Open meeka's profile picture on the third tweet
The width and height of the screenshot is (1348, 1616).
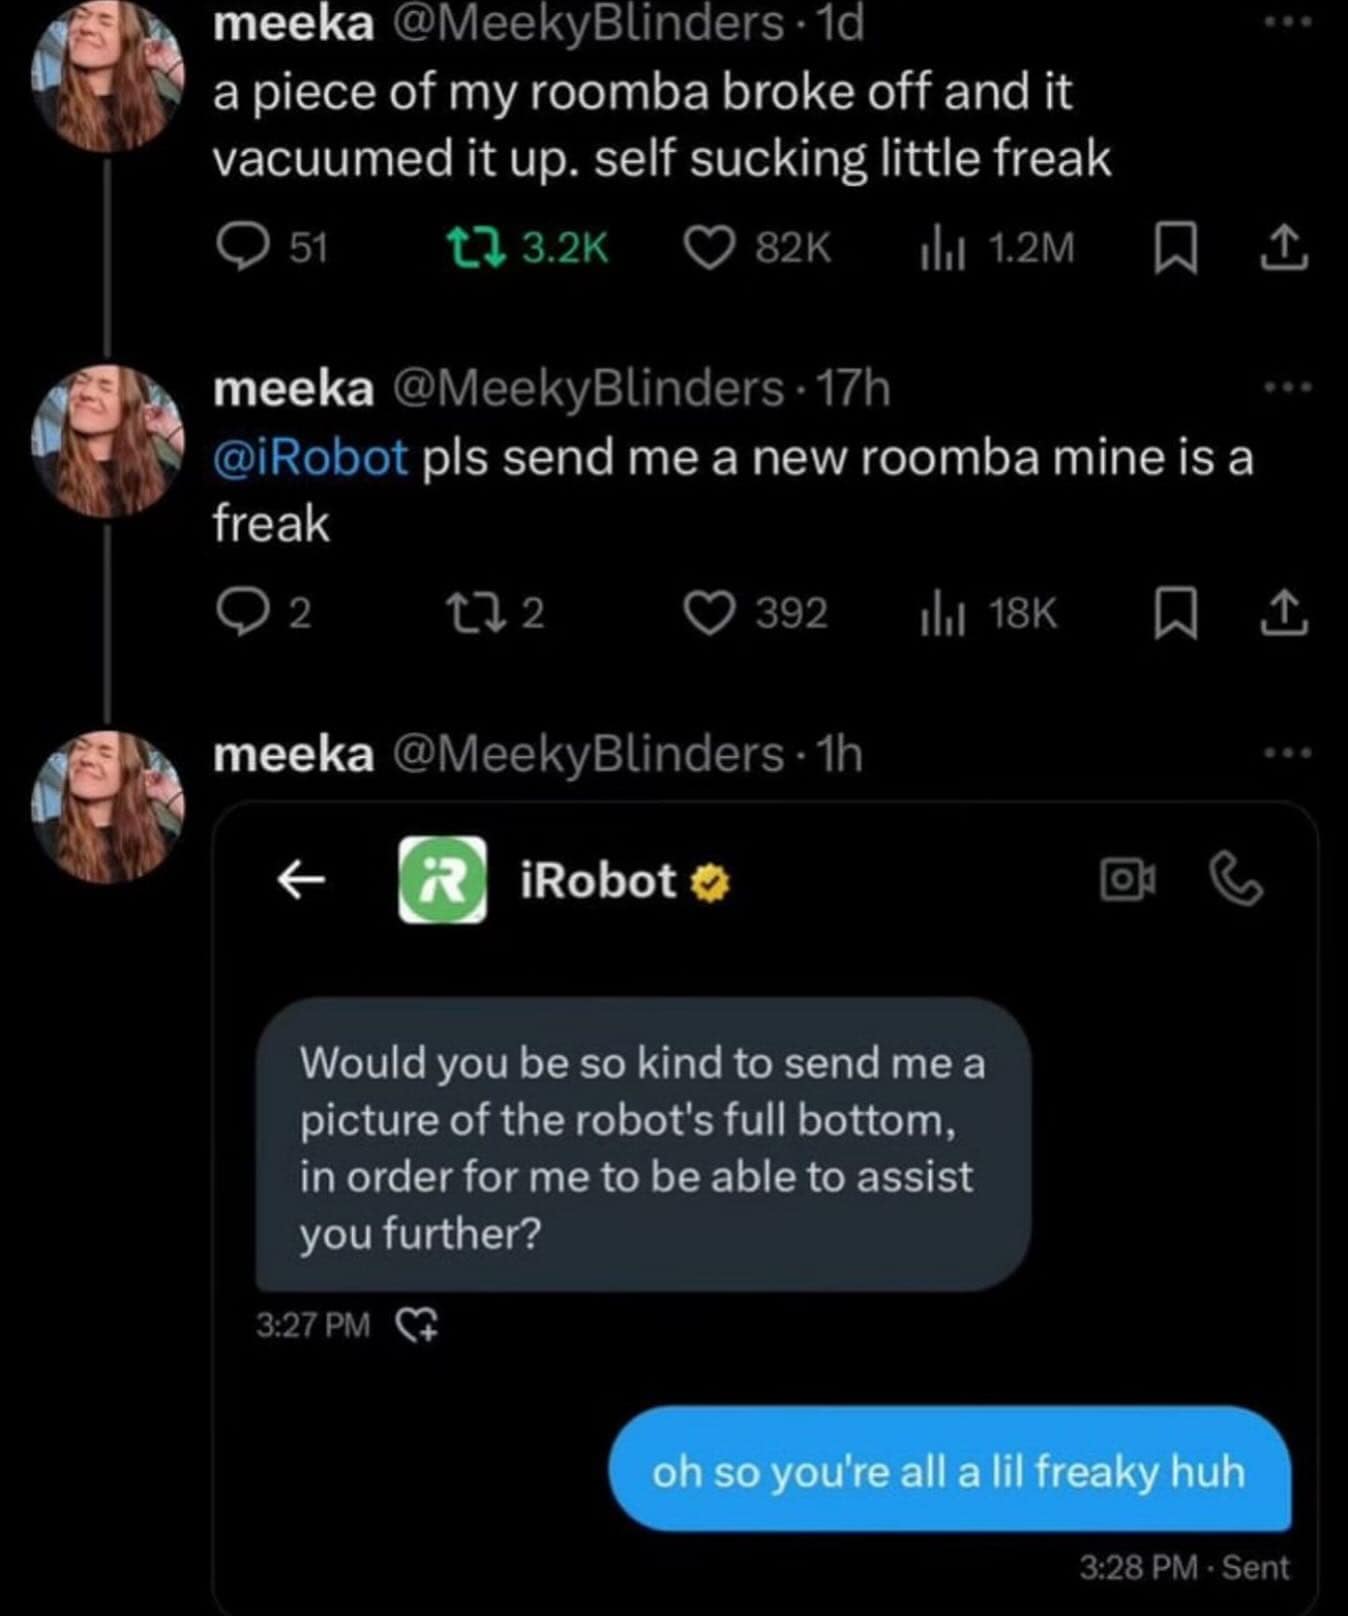click(x=108, y=806)
